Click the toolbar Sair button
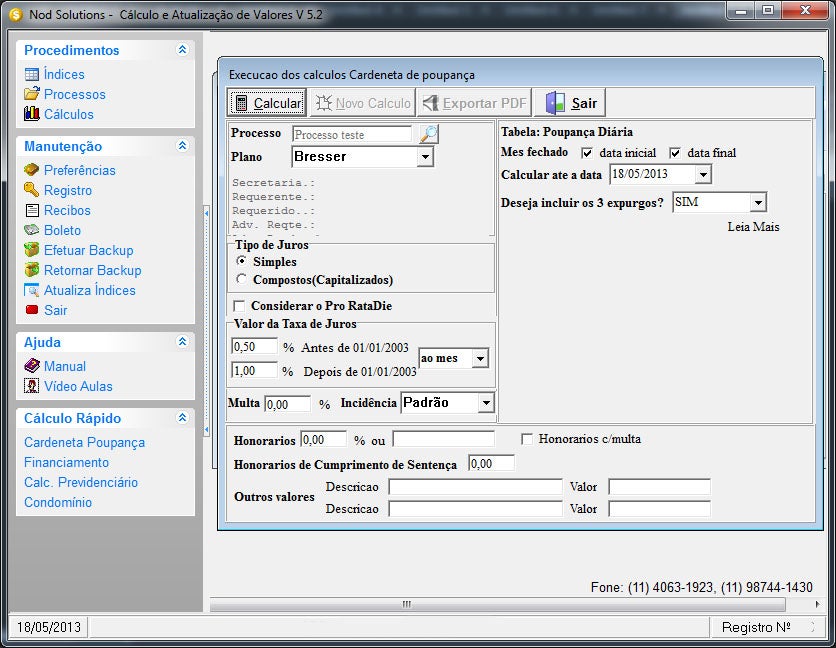Screen dimensions: 836x648 click(570, 102)
